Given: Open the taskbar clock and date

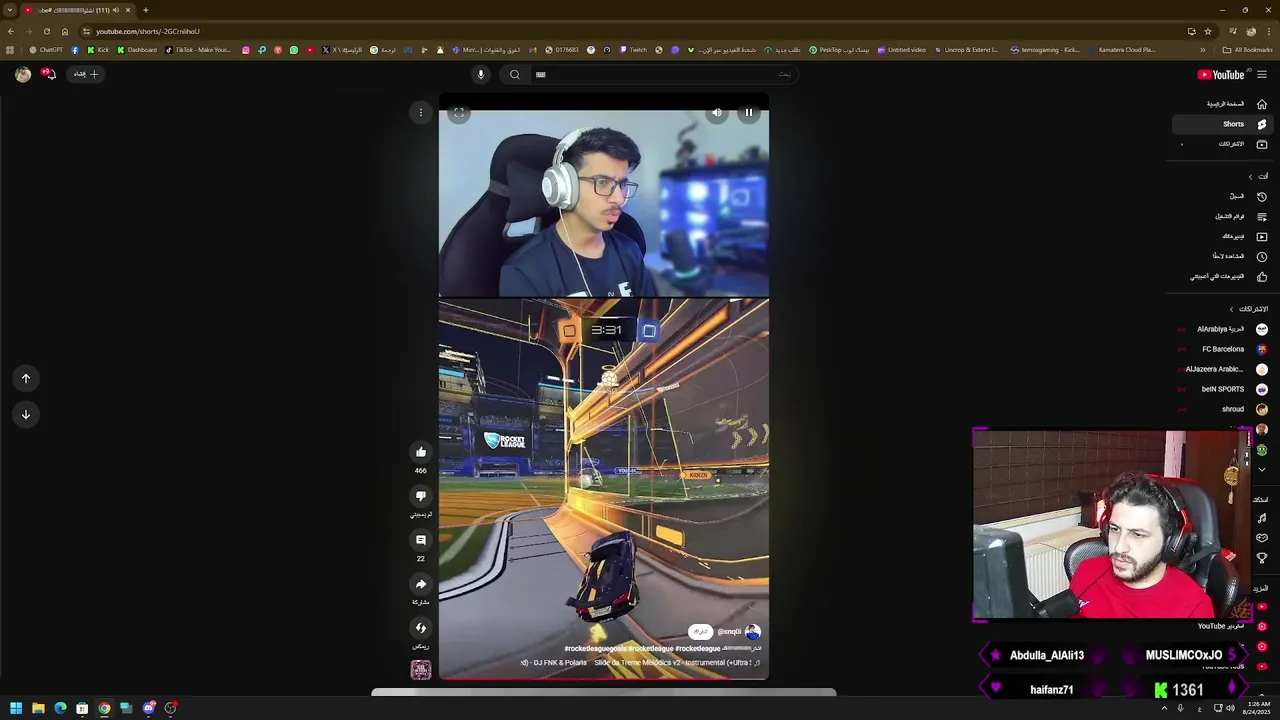Looking at the screenshot, I should [1255, 708].
